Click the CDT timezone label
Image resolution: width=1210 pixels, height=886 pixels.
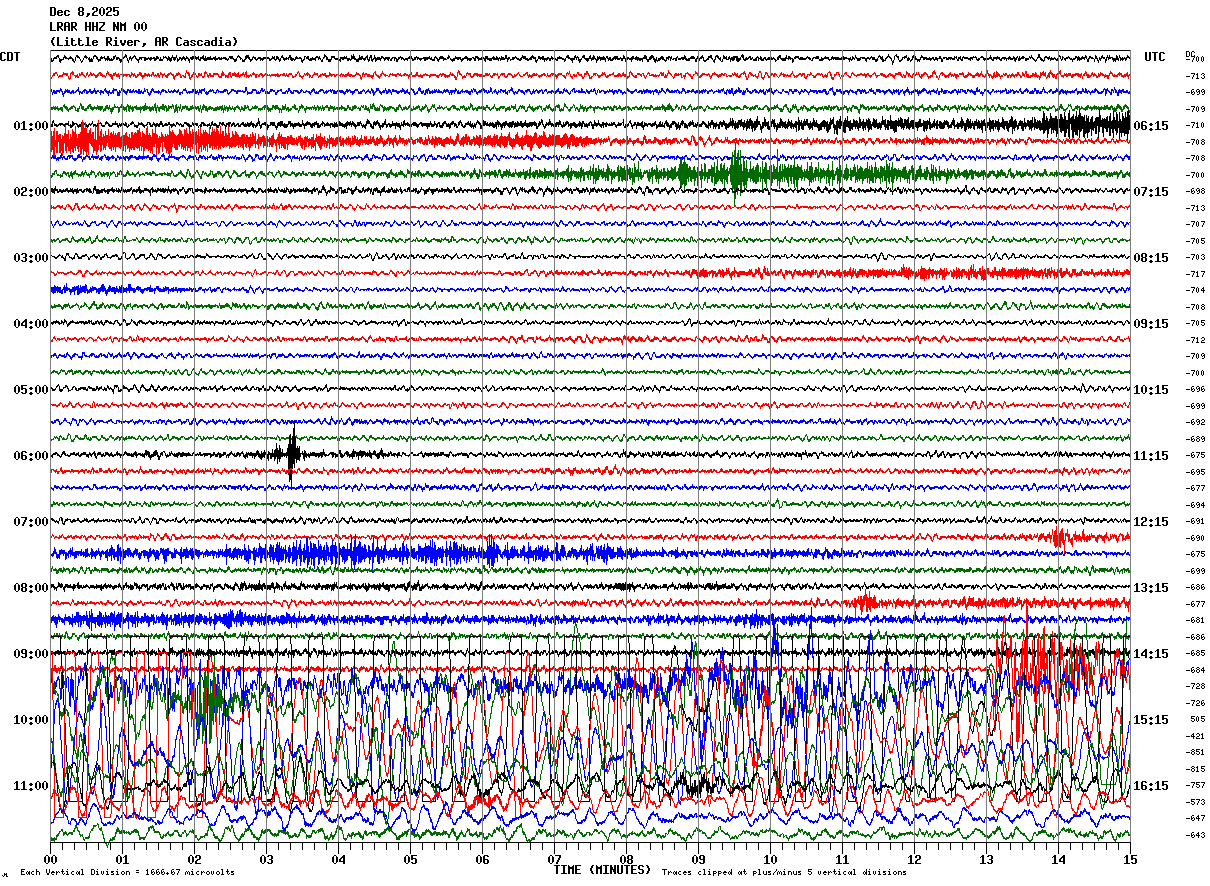(x=10, y=57)
